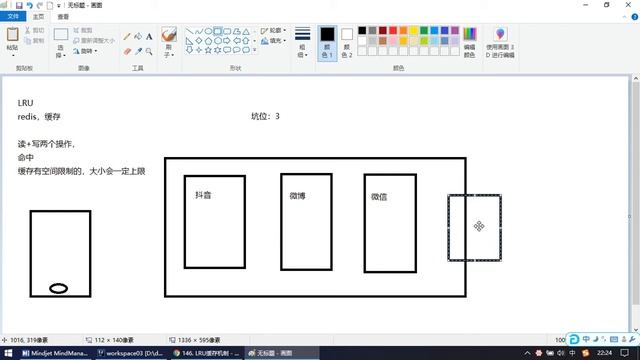The height and width of the screenshot is (360, 640).
Task: Click the Paste clipboard icon
Action: pos(13,34)
